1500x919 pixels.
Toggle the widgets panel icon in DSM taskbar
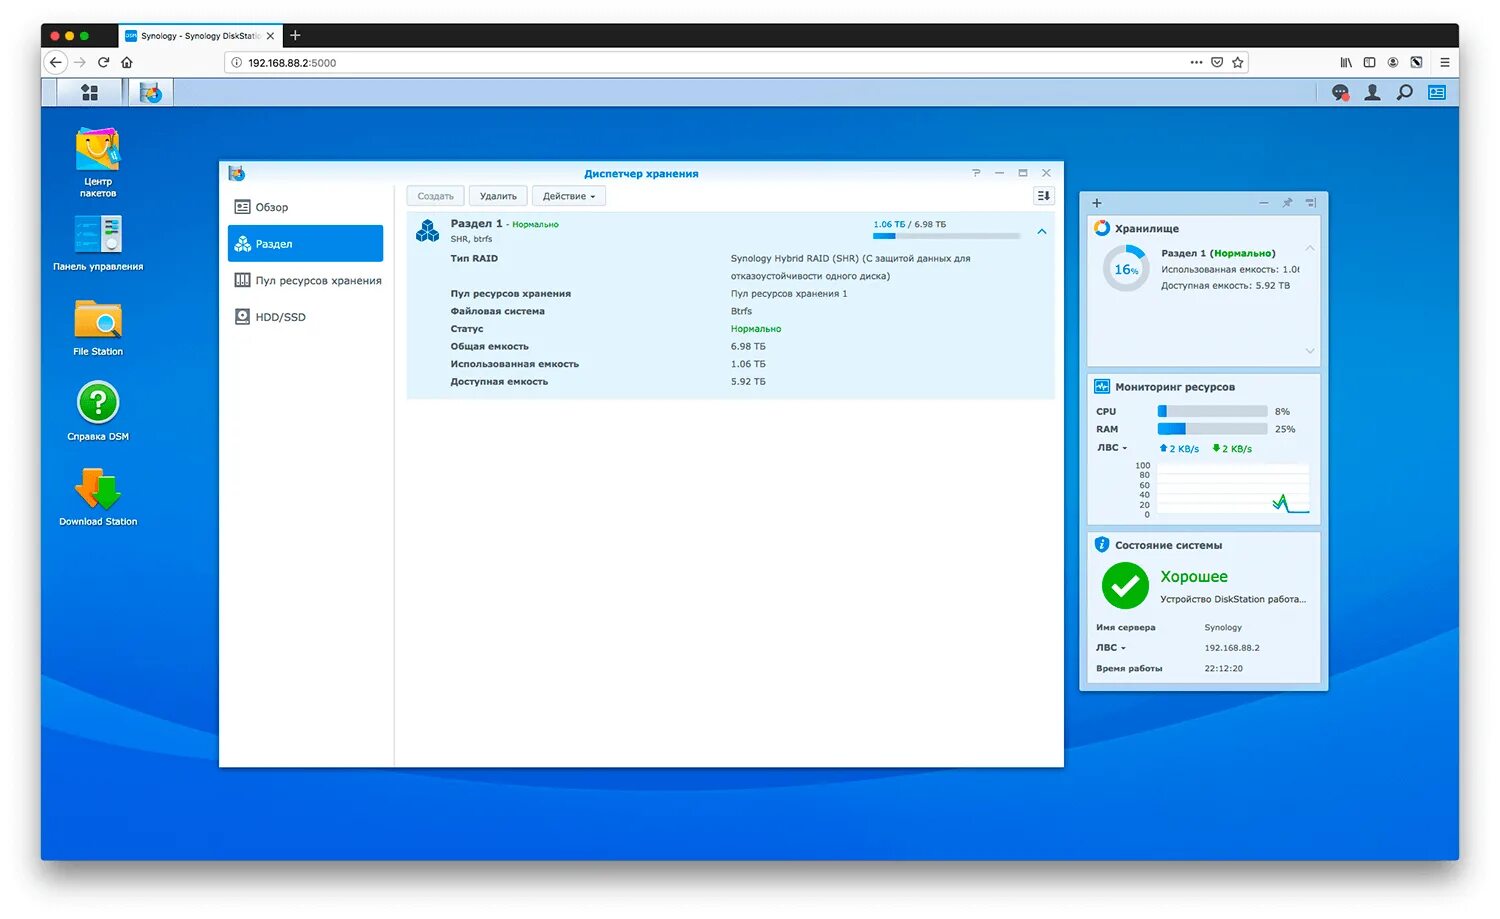point(1437,92)
